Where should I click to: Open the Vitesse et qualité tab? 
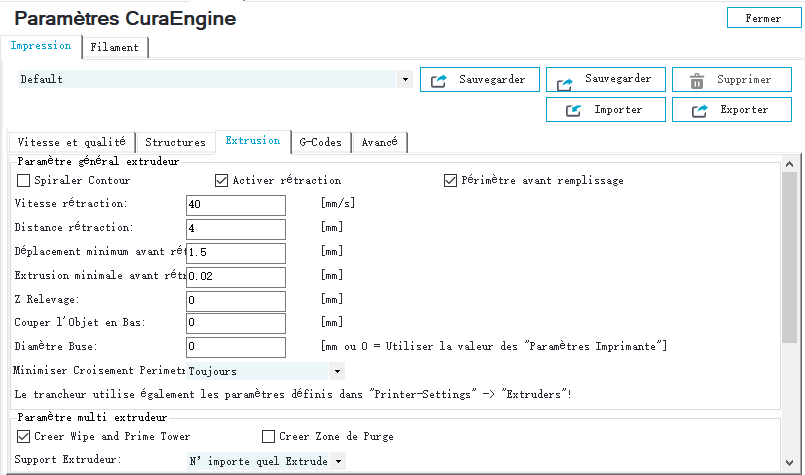pyautogui.click(x=71, y=142)
